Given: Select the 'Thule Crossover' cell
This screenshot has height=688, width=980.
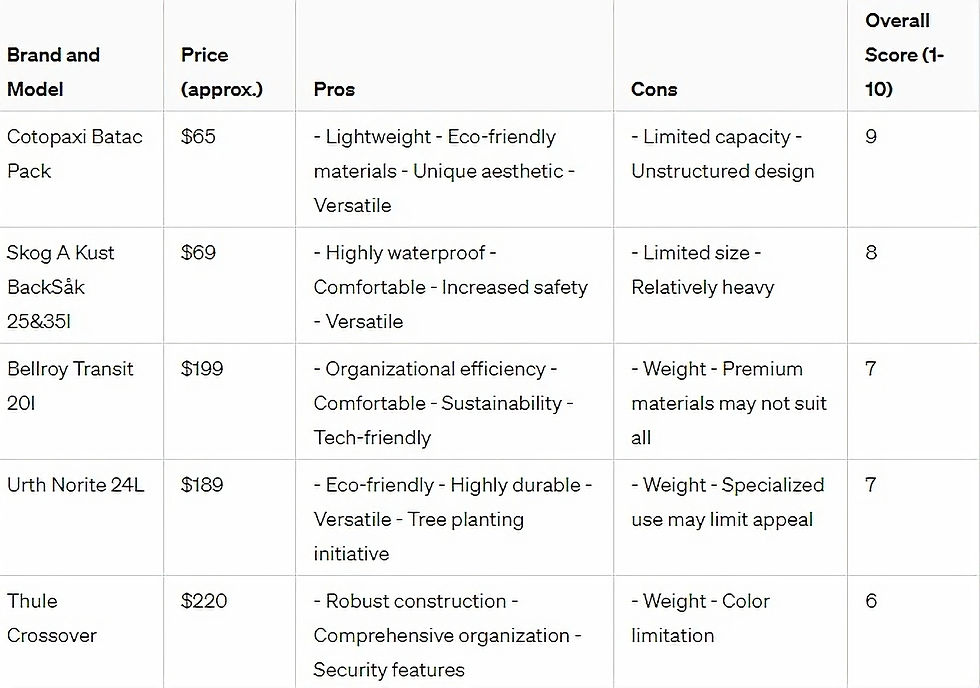Looking at the screenshot, I should [52, 618].
